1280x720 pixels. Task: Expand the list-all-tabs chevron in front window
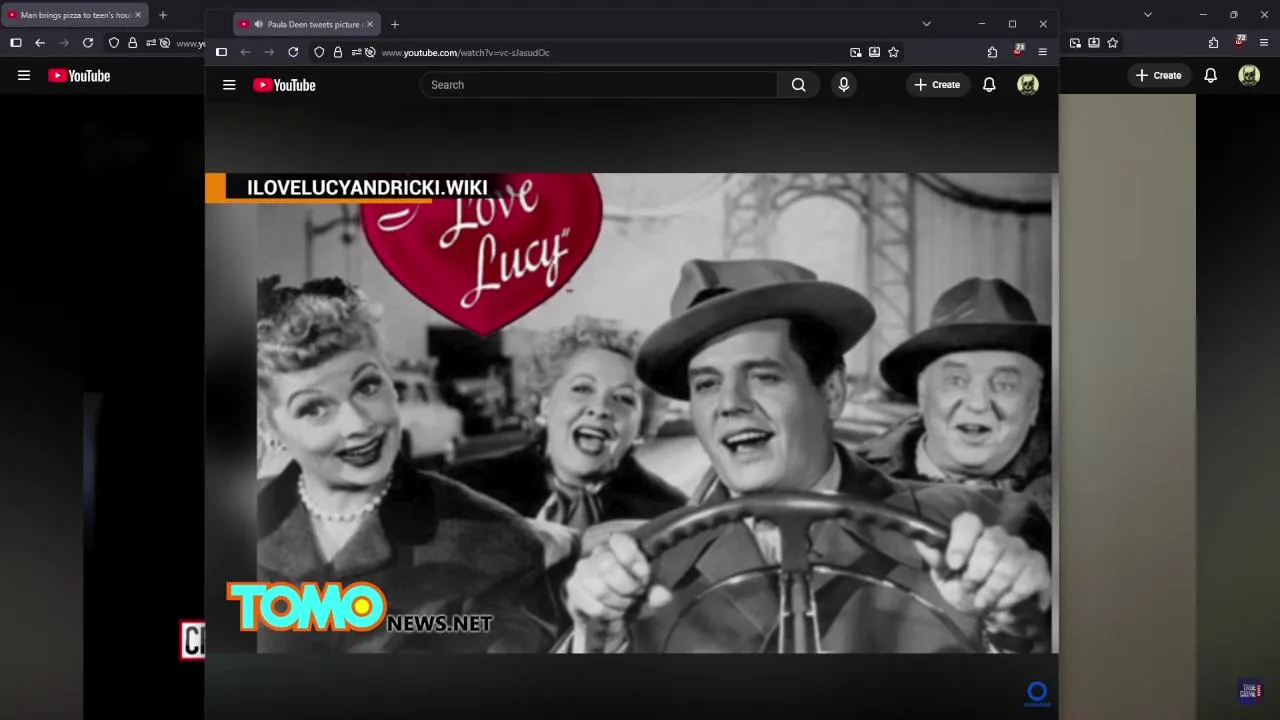click(926, 24)
